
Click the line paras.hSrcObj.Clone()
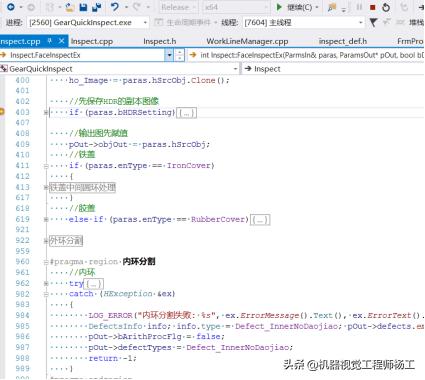click(149, 80)
